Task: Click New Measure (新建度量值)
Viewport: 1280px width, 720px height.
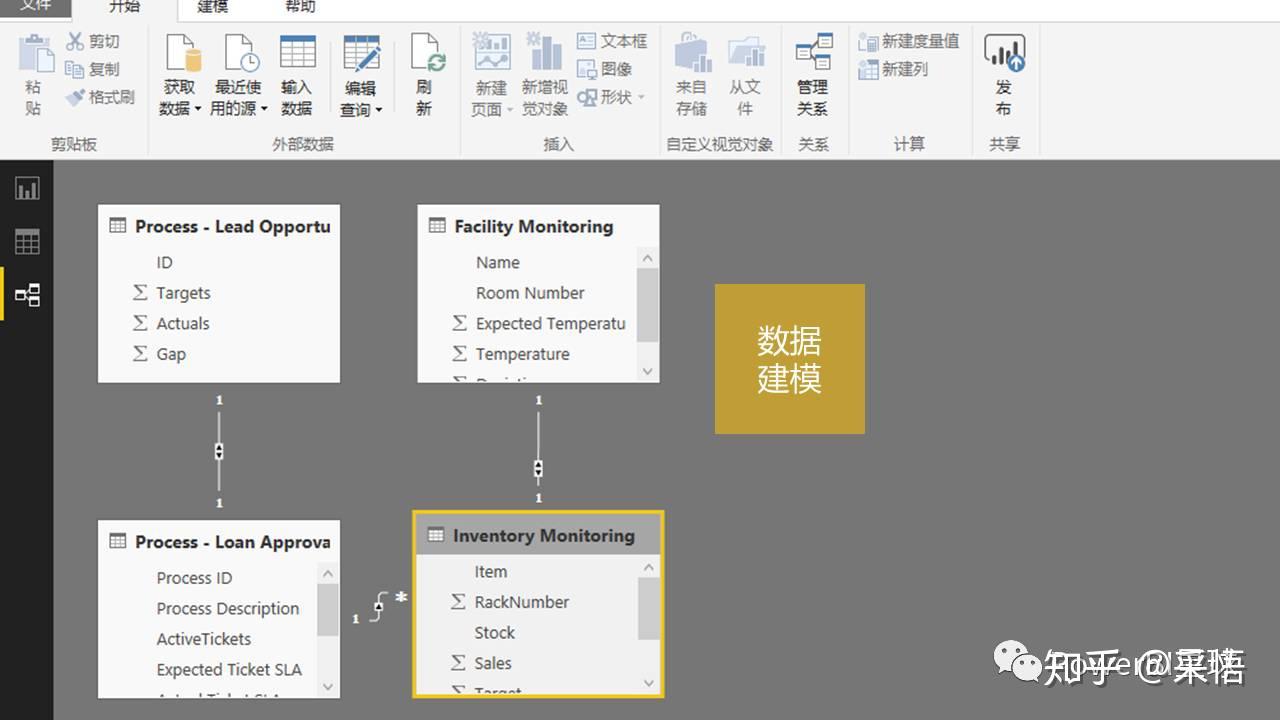Action: tap(908, 42)
